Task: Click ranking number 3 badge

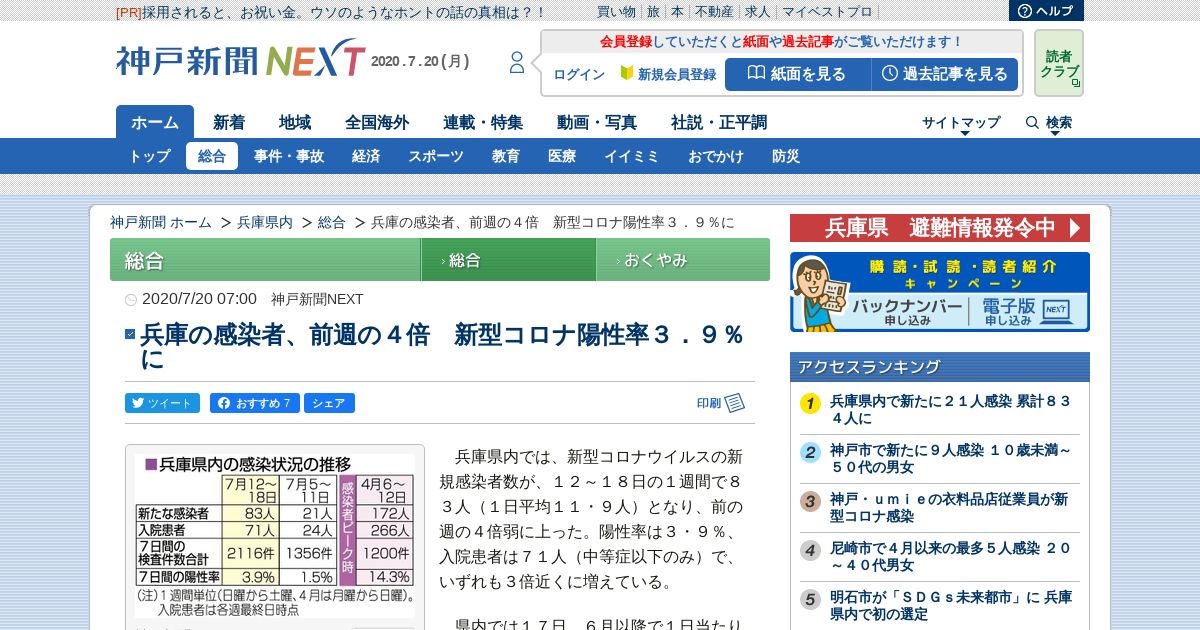Action: (810, 501)
